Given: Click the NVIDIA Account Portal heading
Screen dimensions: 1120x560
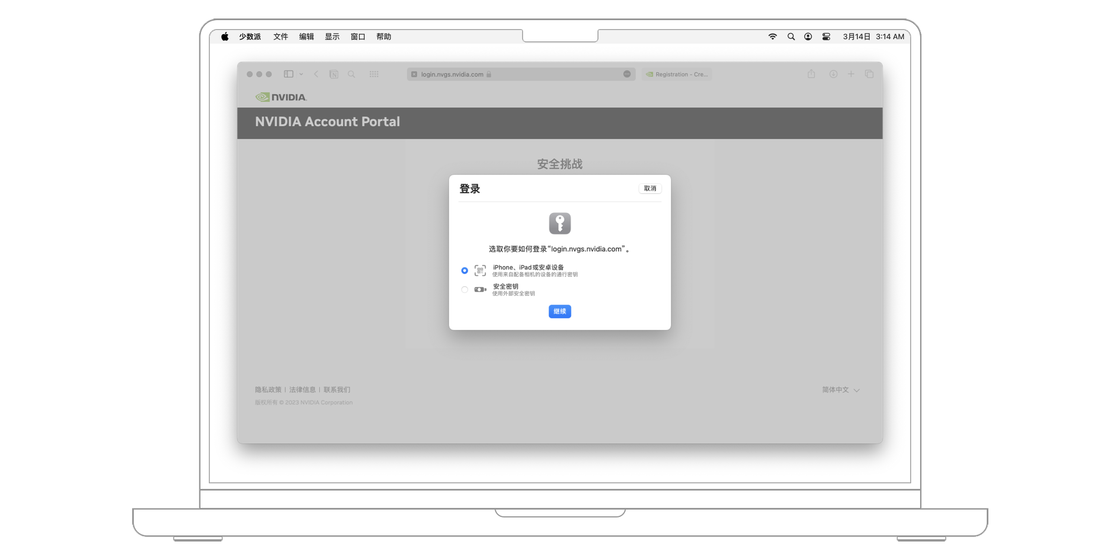Looking at the screenshot, I should click(327, 122).
